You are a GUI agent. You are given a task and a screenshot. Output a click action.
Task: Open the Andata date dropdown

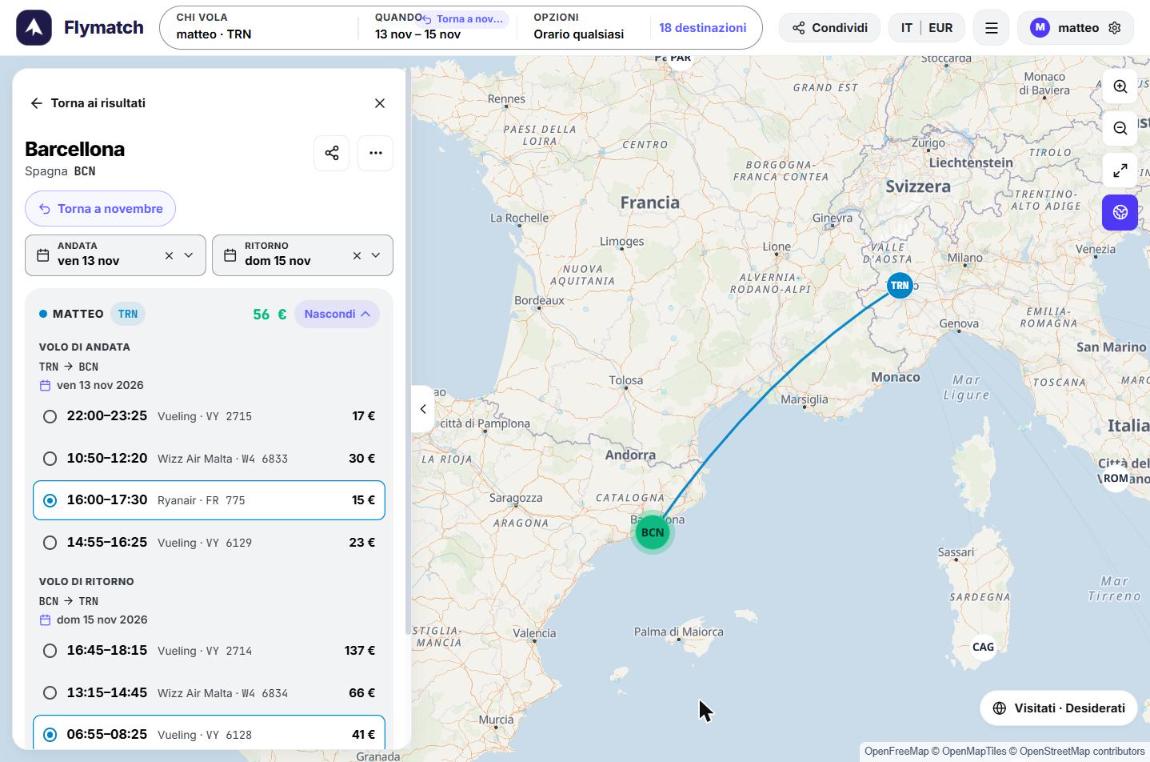pos(188,255)
